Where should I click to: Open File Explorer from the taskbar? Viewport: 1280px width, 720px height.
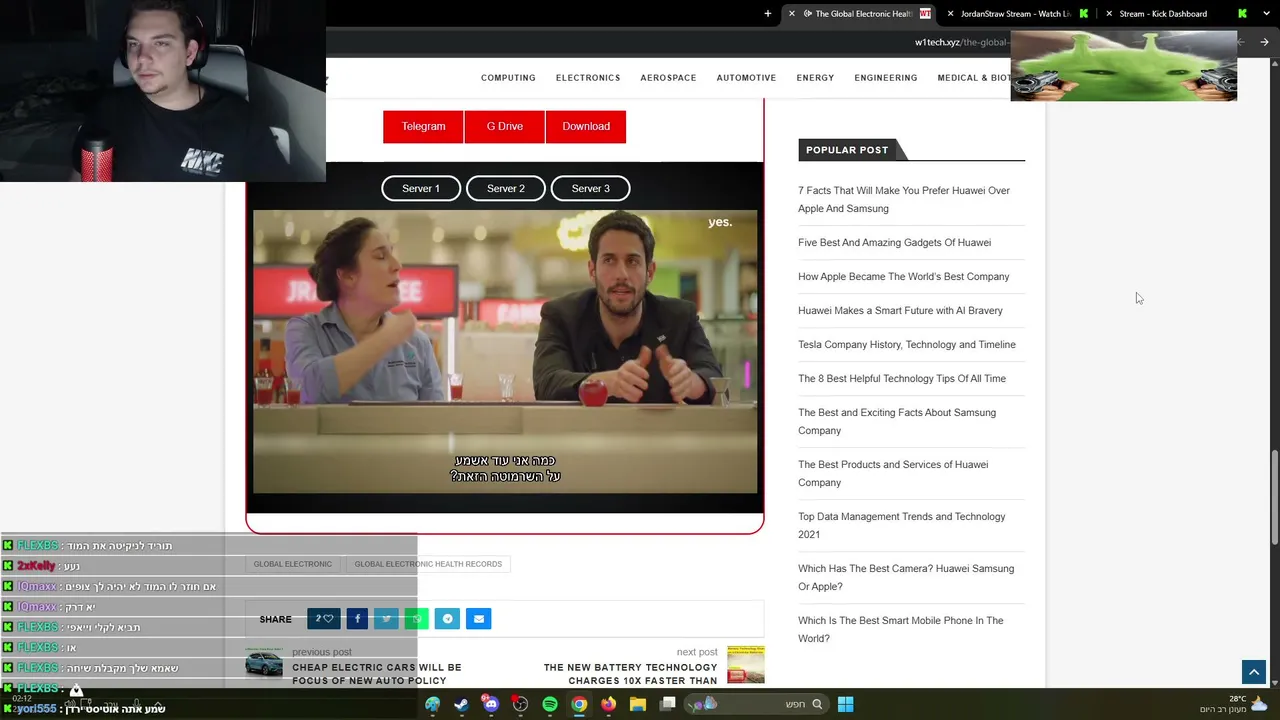pyautogui.click(x=638, y=704)
